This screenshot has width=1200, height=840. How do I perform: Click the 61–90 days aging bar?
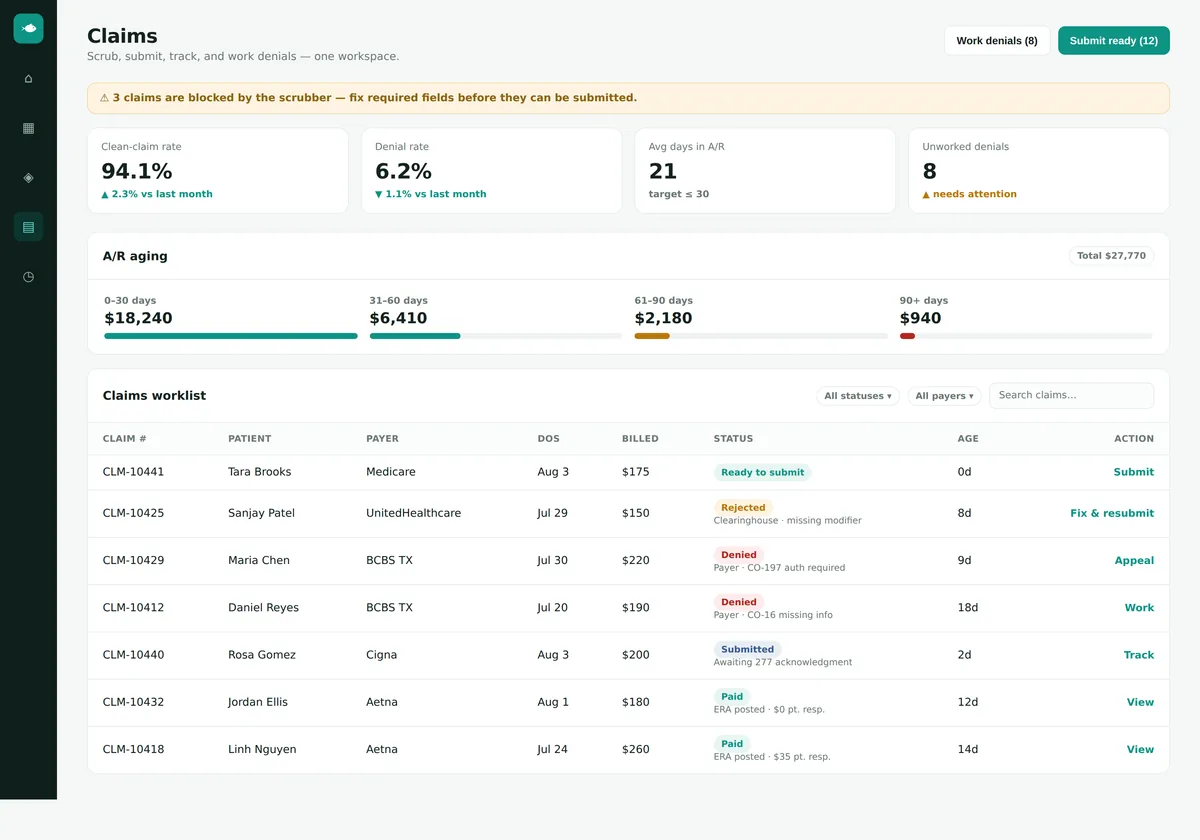click(x=761, y=336)
